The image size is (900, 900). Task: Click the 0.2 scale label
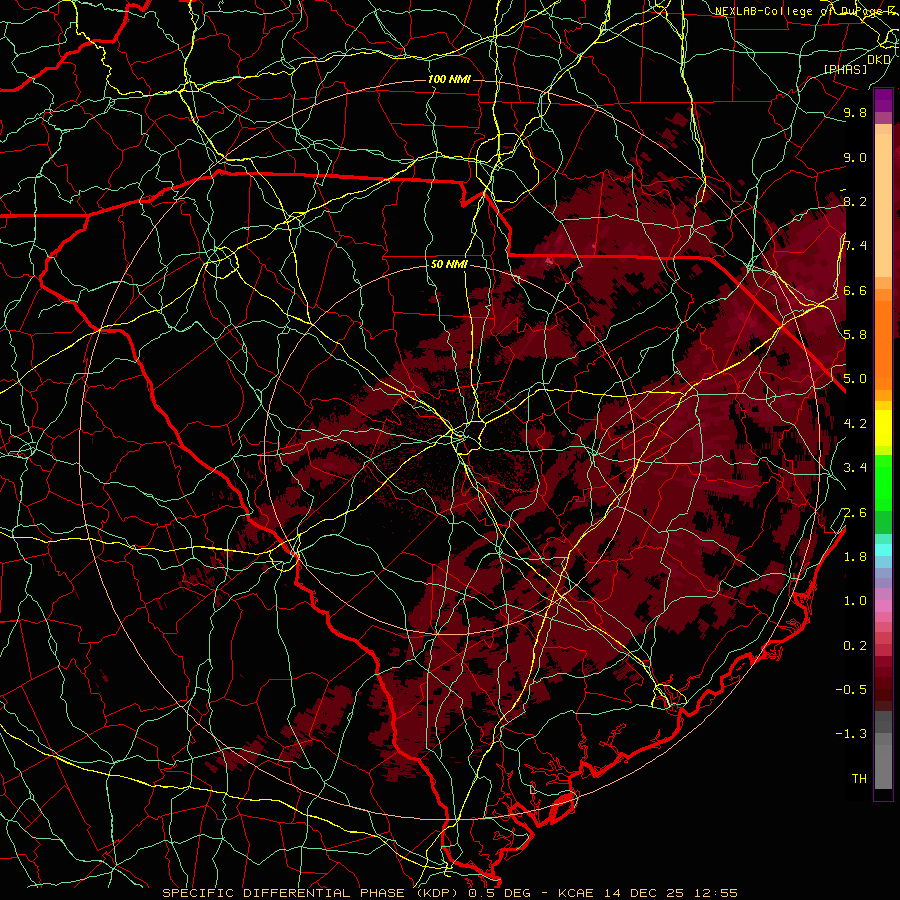[x=855, y=645]
